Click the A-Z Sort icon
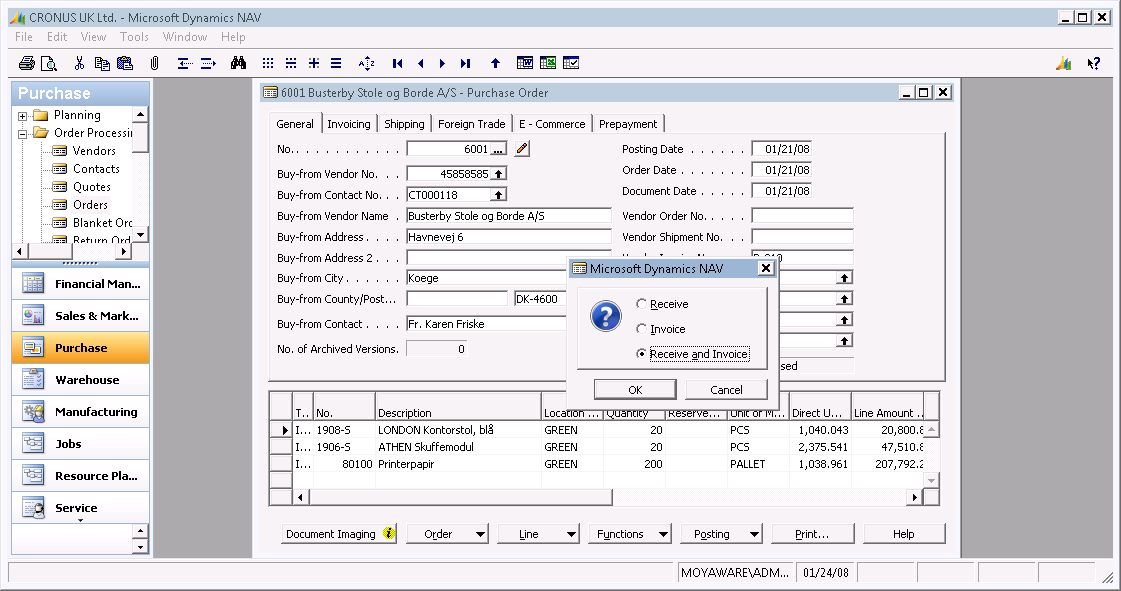This screenshot has height=591, width=1121. coord(367,64)
